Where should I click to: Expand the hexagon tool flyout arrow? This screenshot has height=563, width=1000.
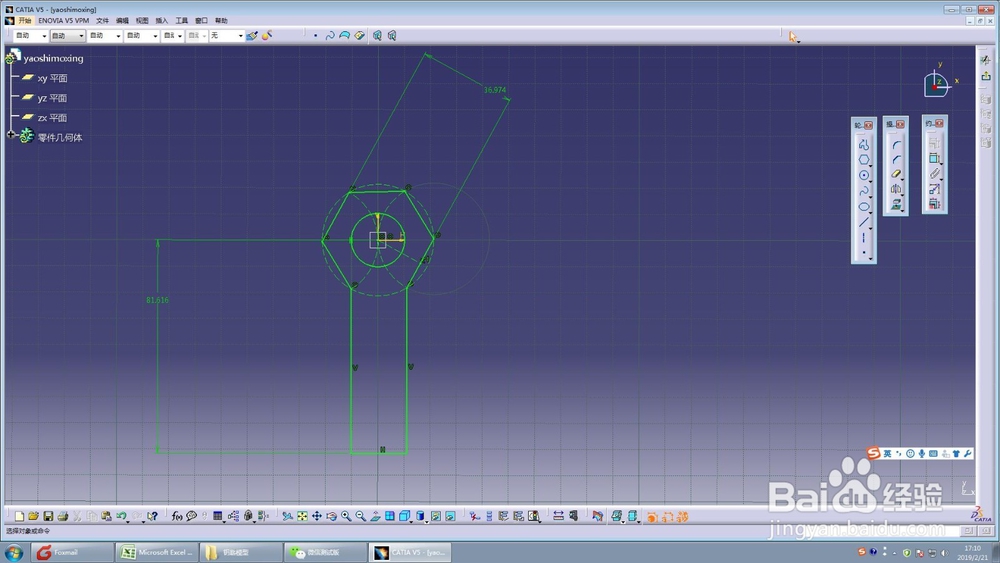coord(871,166)
